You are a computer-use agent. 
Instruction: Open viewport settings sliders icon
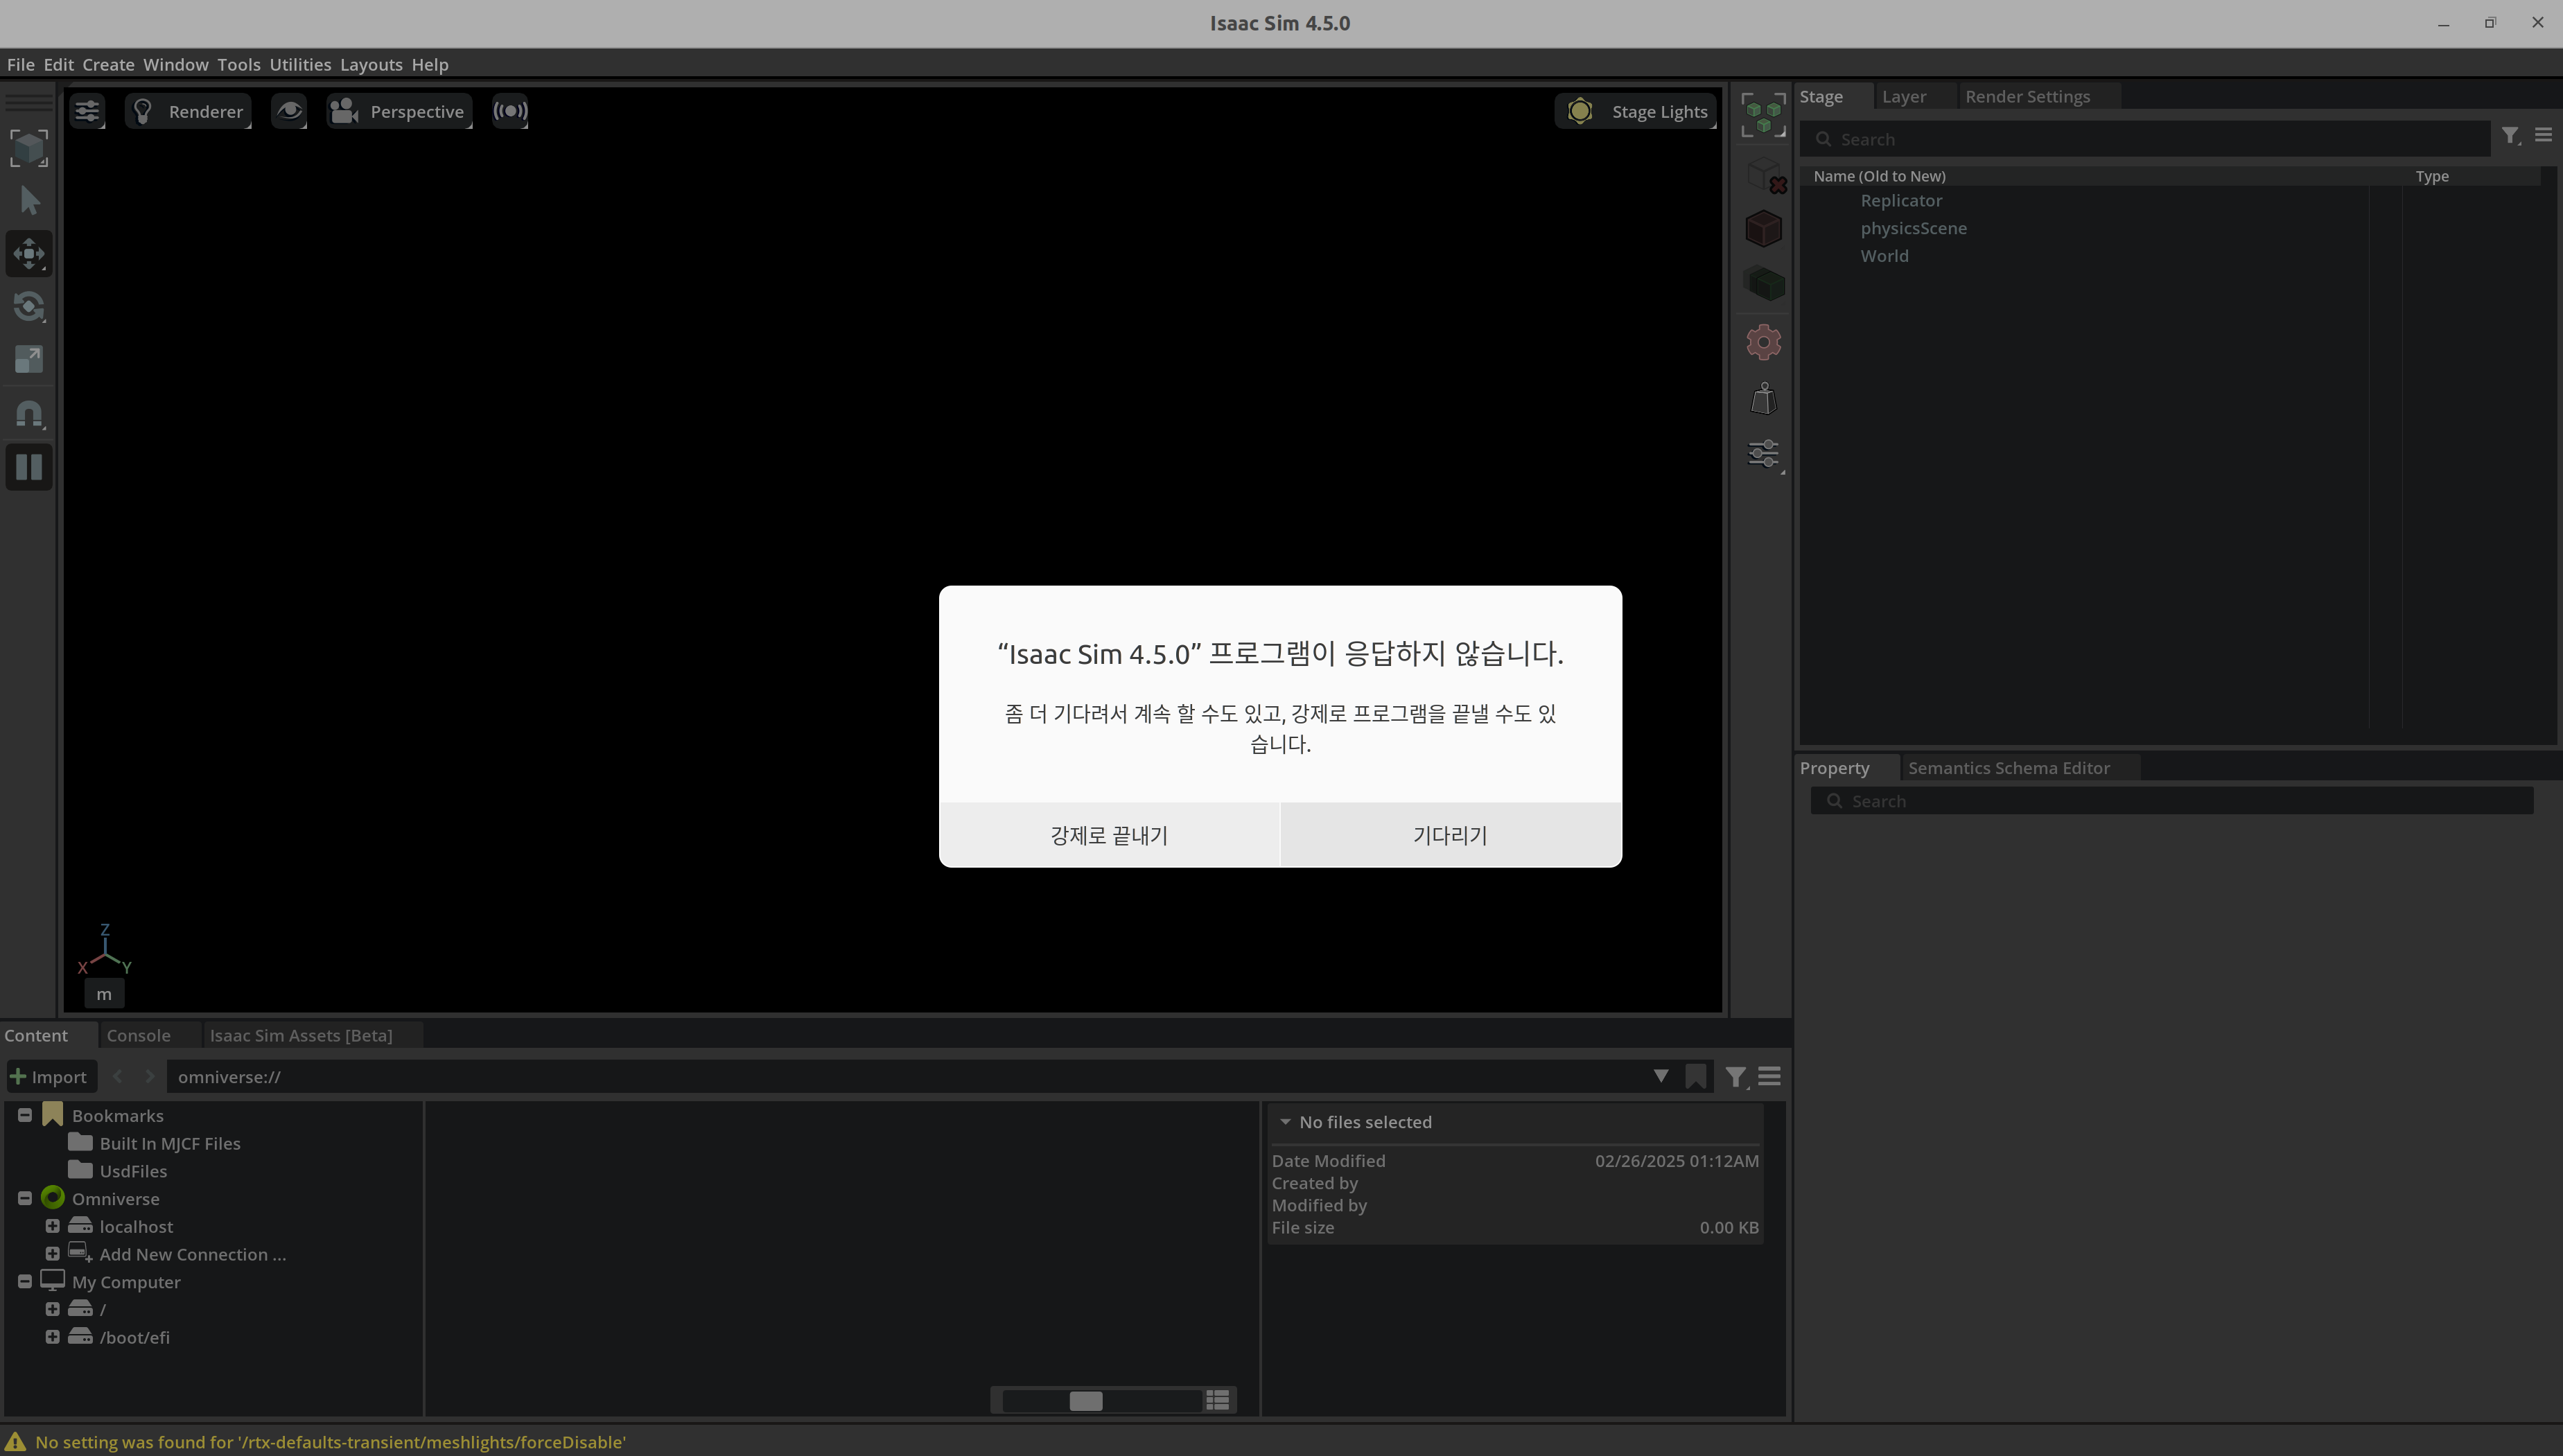tap(88, 111)
